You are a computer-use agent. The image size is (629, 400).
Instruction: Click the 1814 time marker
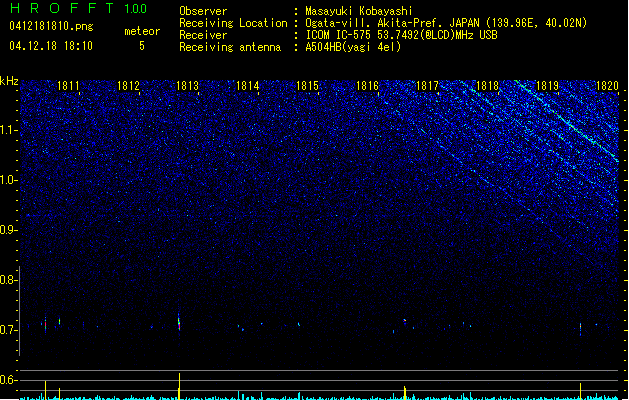[x=248, y=86]
